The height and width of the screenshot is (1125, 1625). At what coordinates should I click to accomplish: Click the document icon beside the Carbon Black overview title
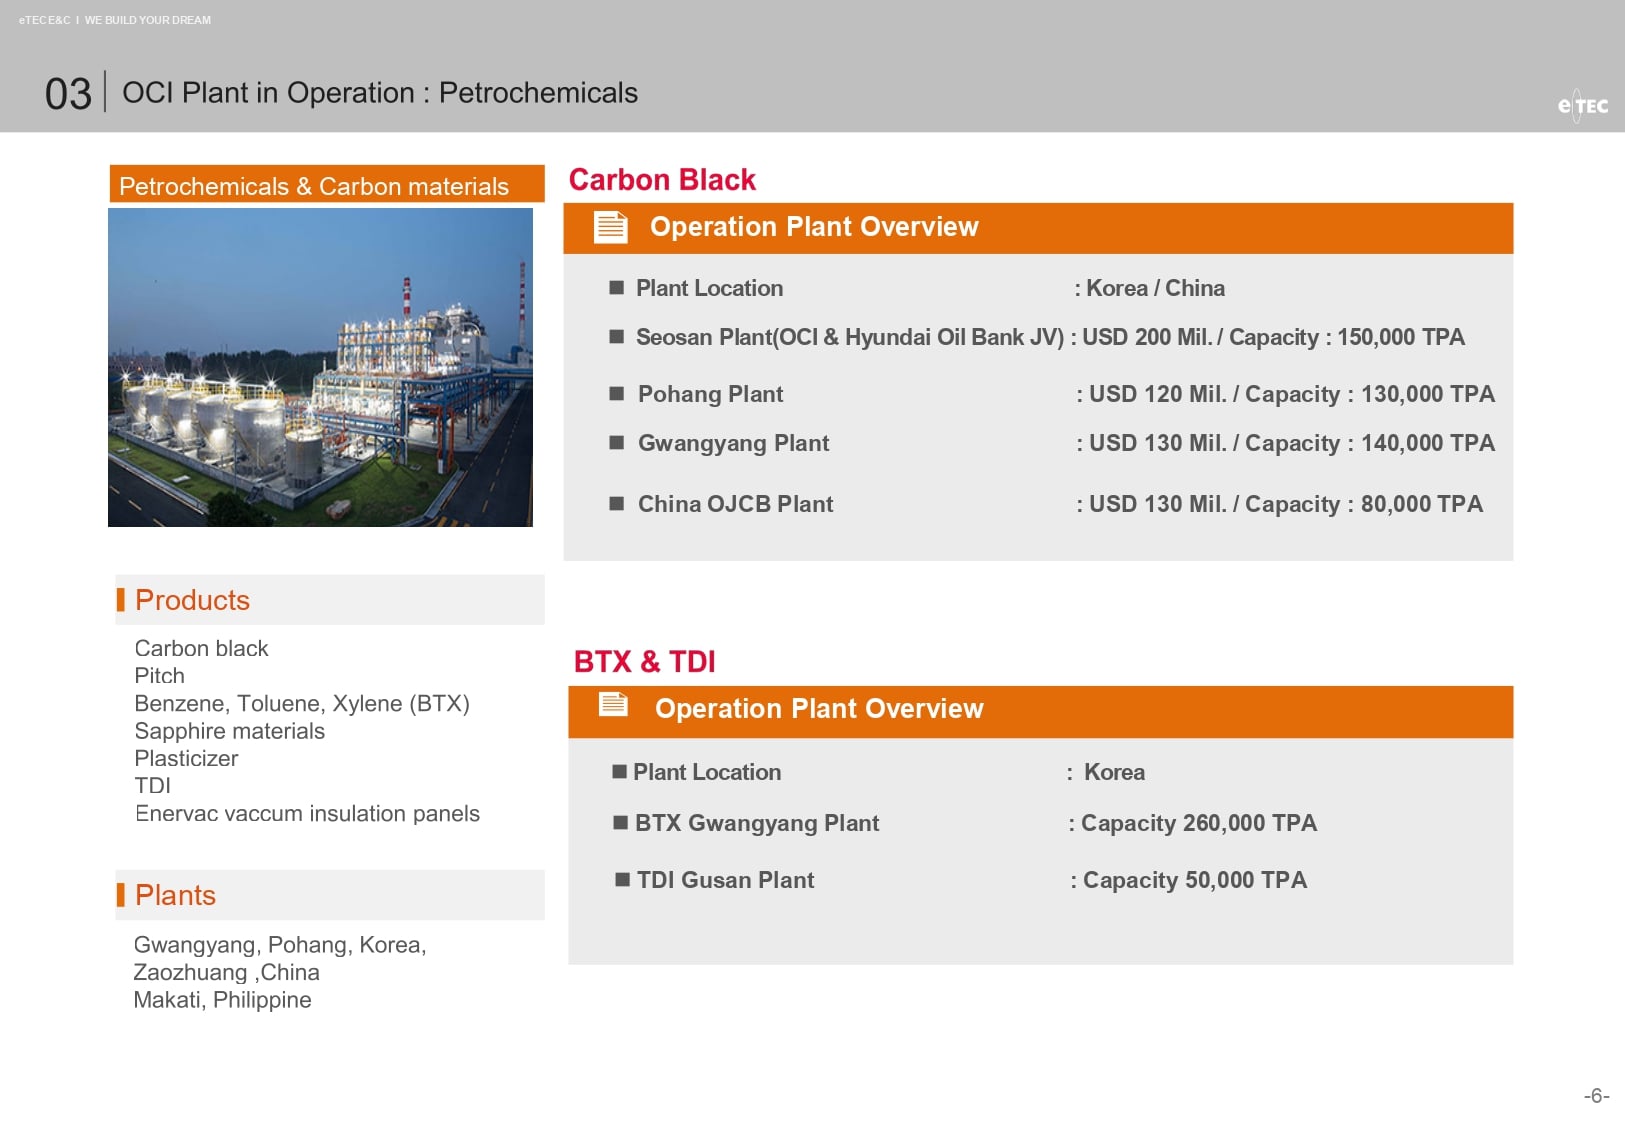pos(610,227)
